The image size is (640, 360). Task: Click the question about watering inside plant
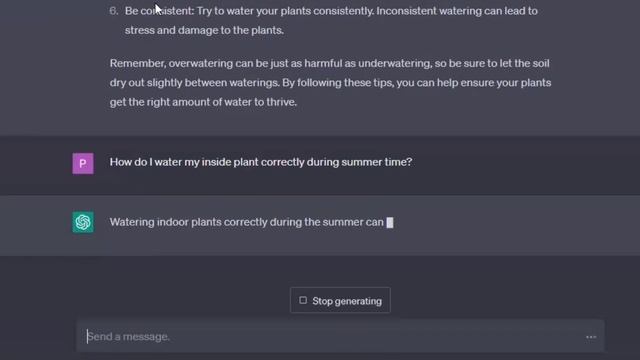261,162
